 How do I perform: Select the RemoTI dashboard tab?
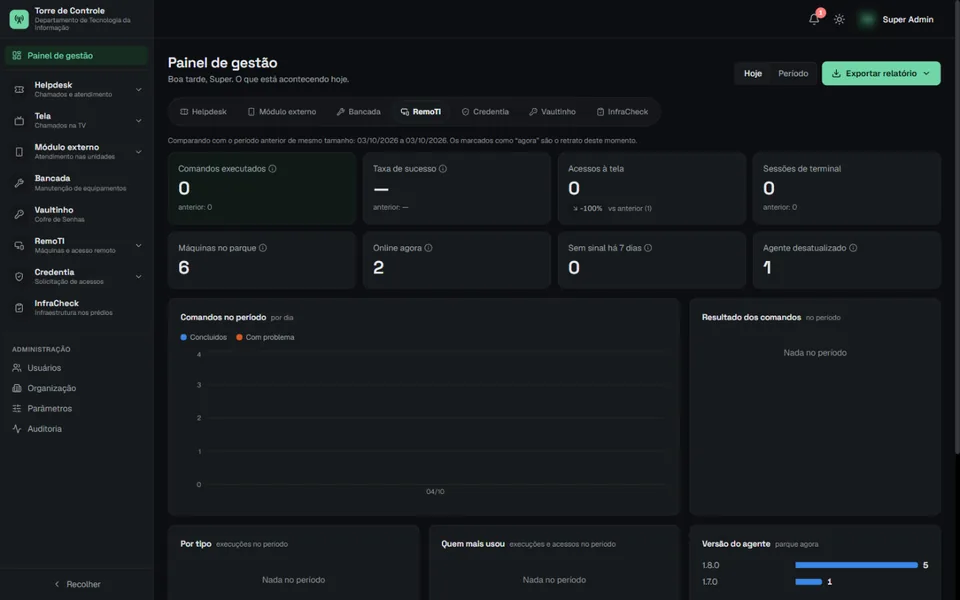421,112
